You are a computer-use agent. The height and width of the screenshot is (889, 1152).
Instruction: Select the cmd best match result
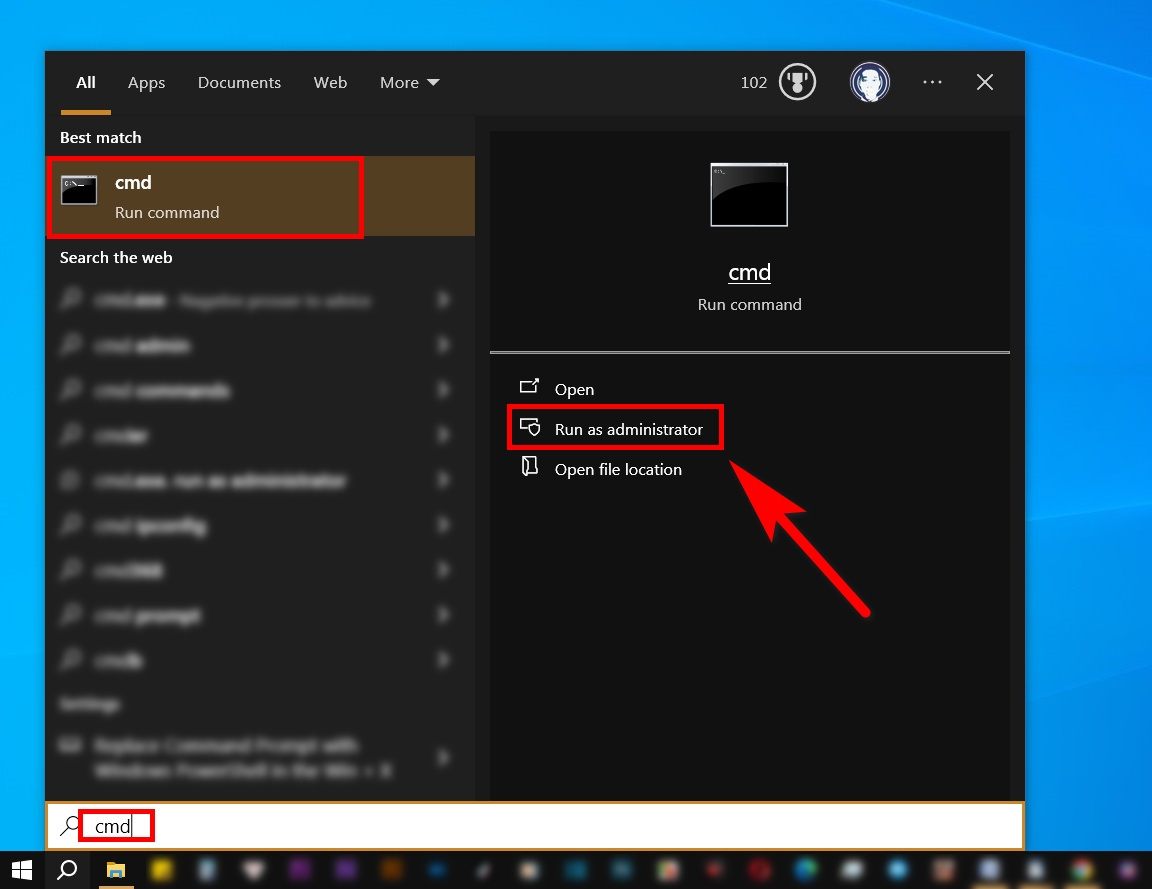260,196
